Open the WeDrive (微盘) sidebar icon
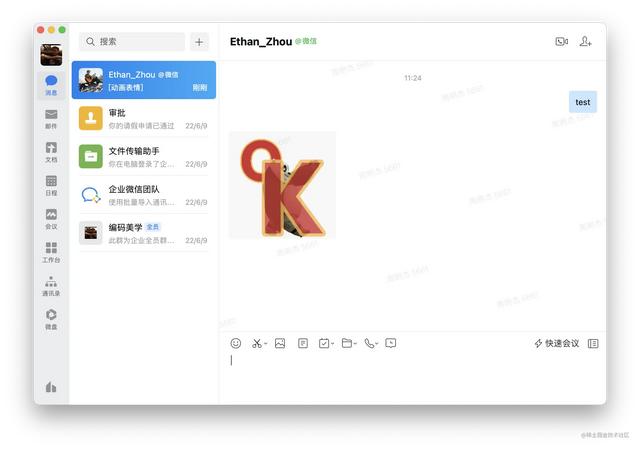The width and height of the screenshot is (640, 449). pos(51,319)
